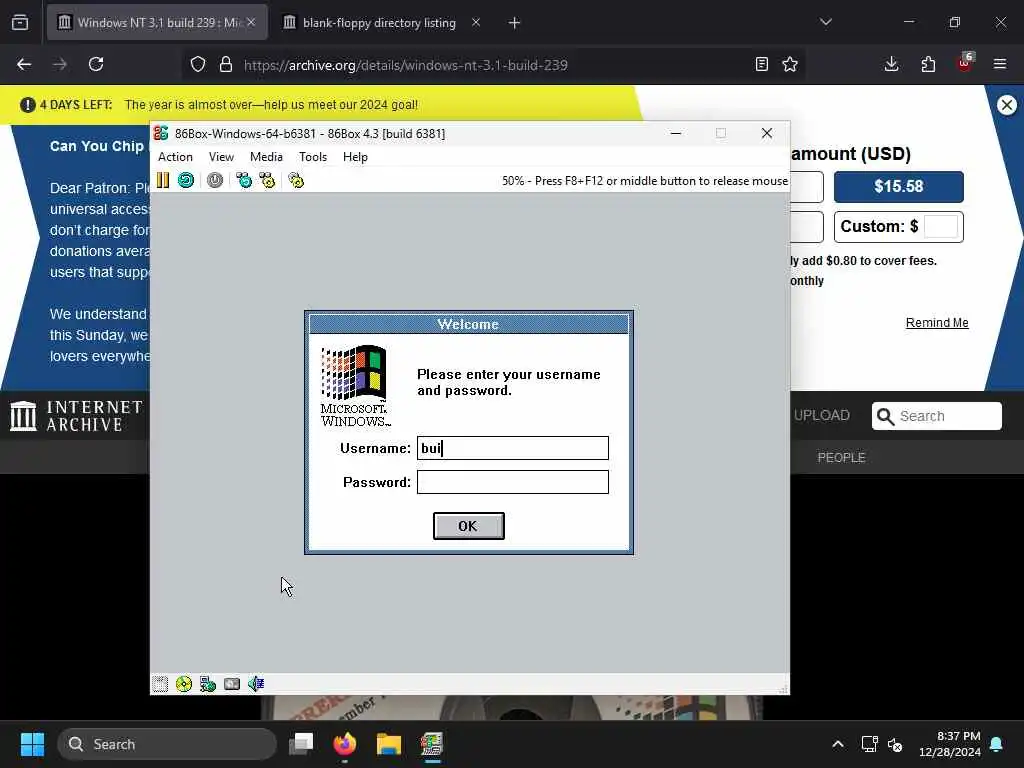The height and width of the screenshot is (768, 1024).
Task: Open a new Firefox tab
Action: pos(514,23)
